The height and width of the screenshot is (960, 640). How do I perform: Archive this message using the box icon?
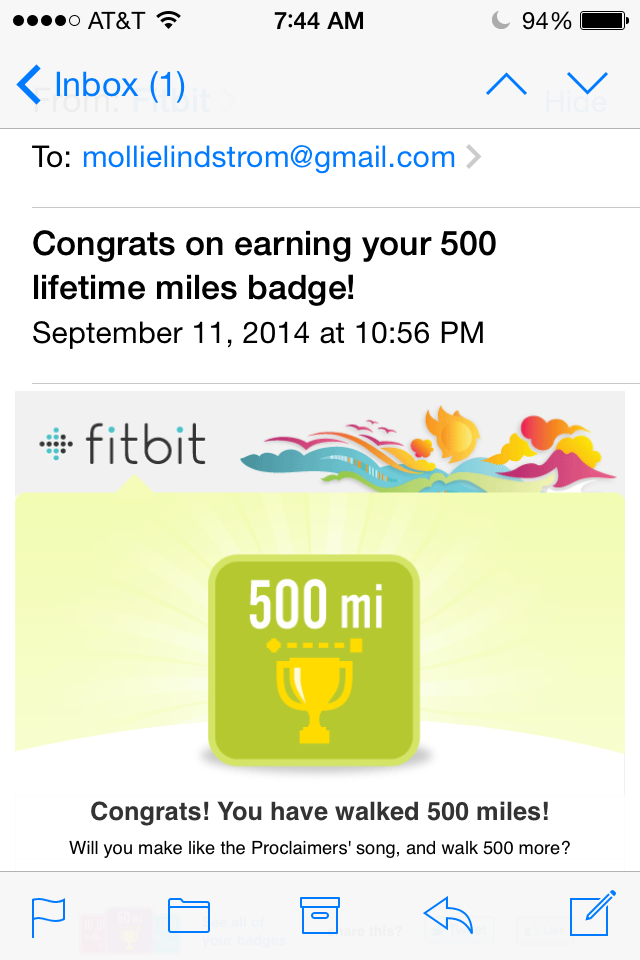pyautogui.click(x=321, y=915)
